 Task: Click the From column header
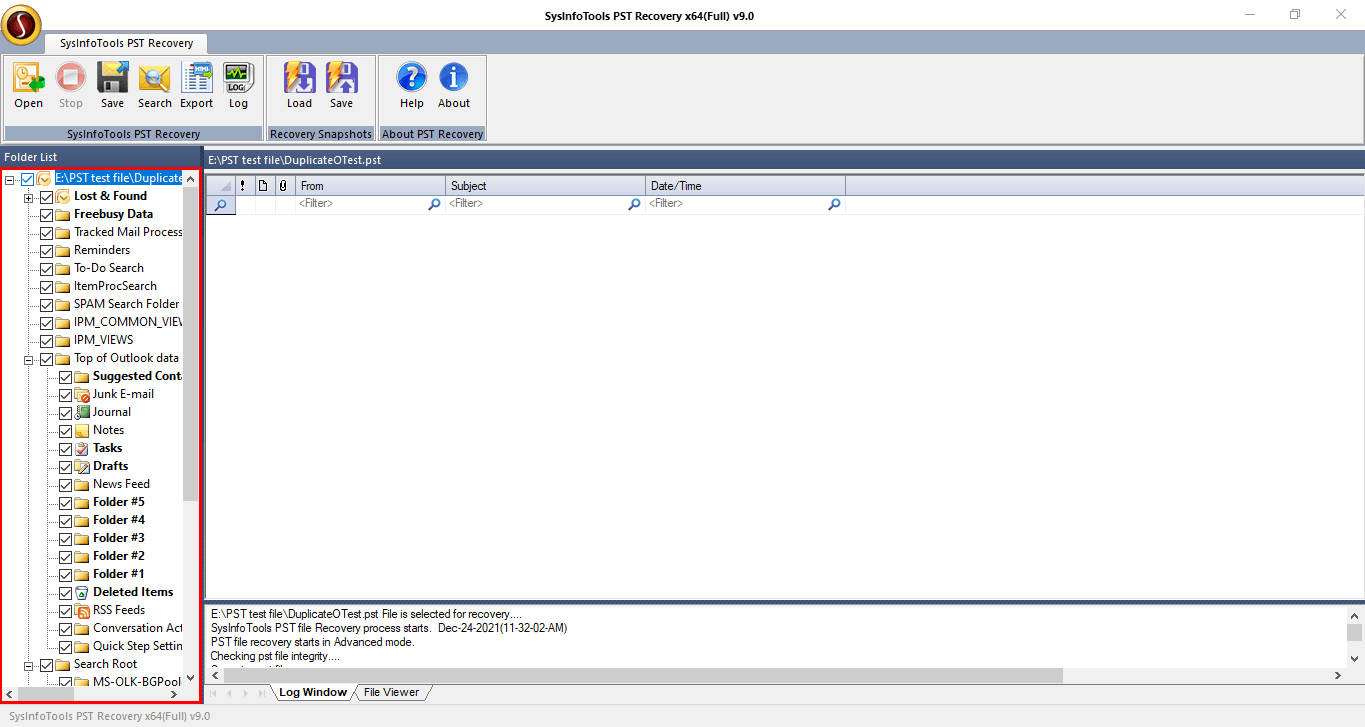point(371,185)
